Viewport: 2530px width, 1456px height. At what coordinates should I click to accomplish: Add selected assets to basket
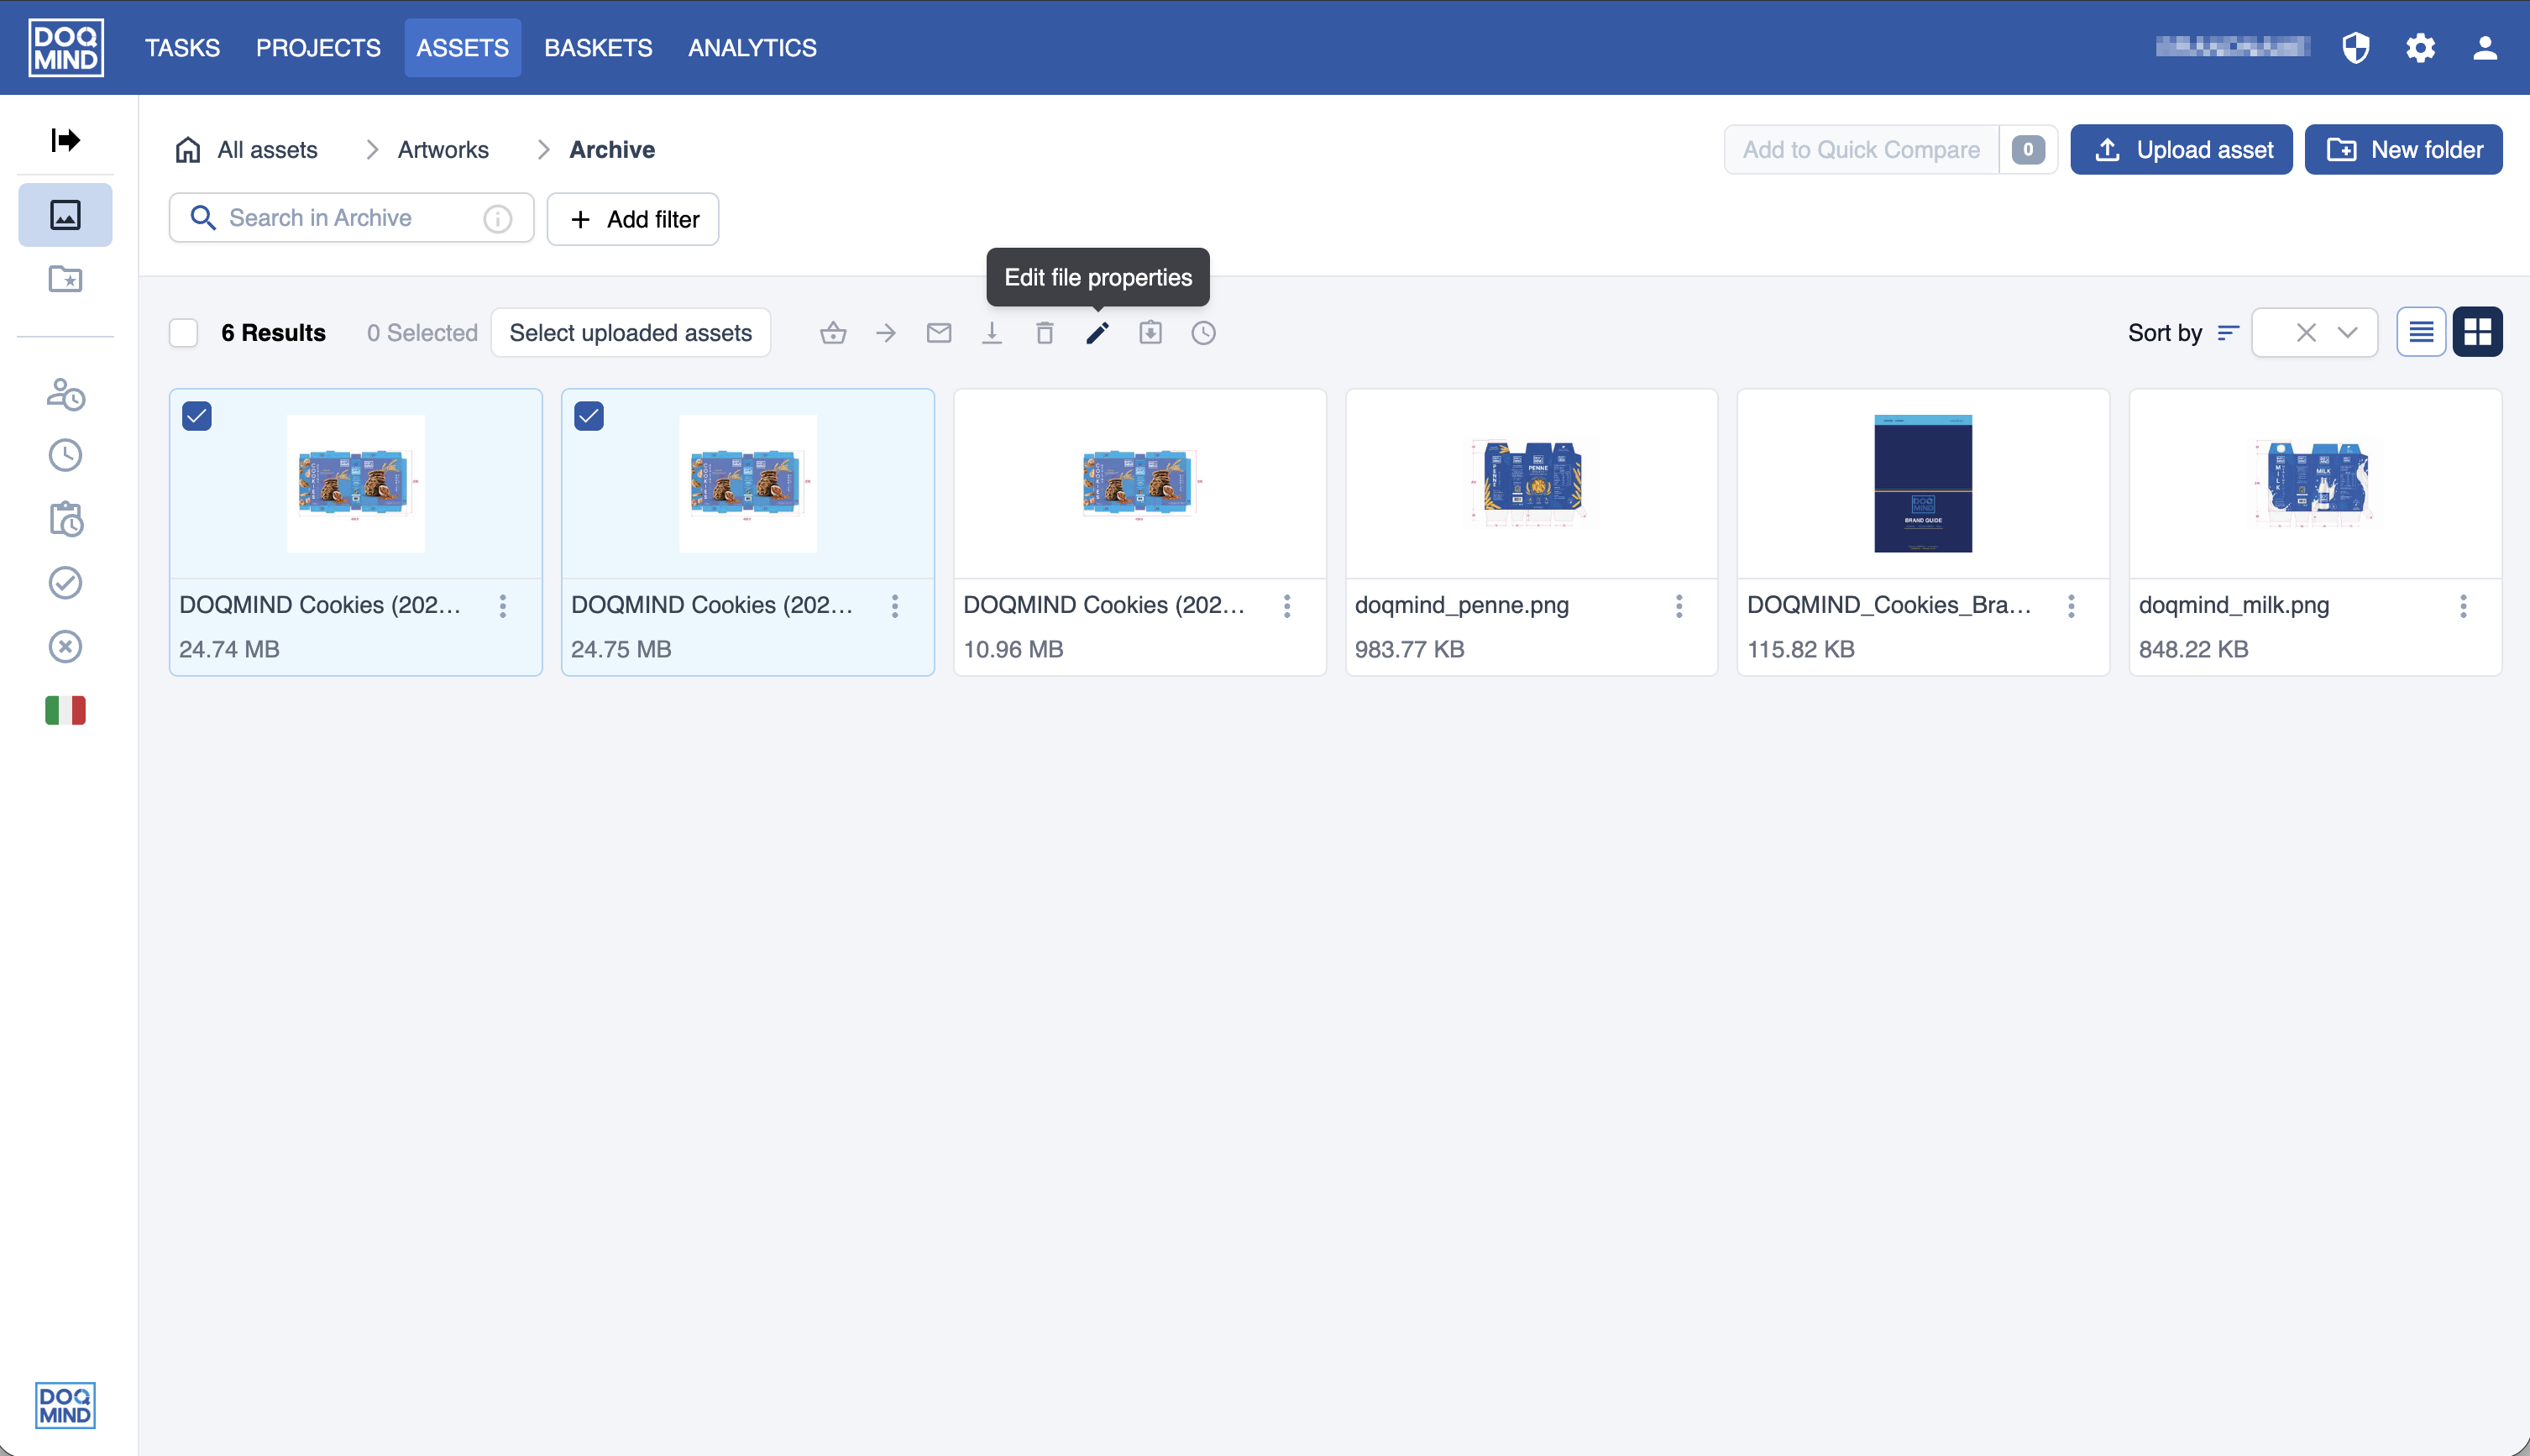click(833, 333)
